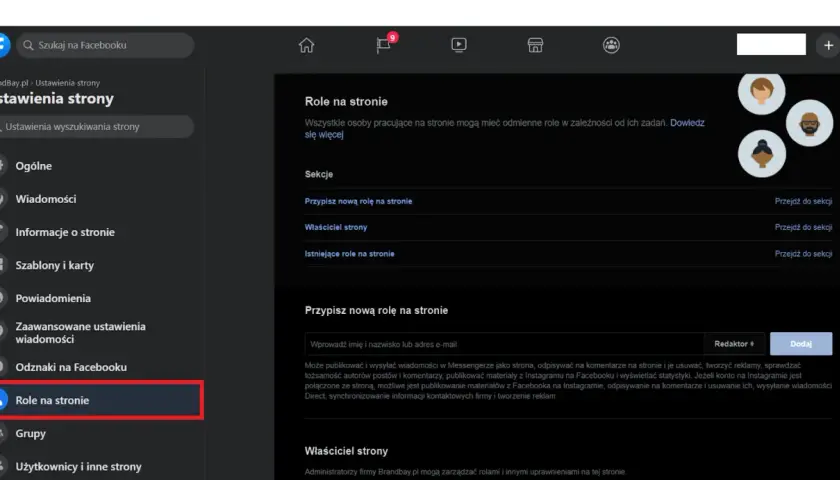Open Pages flag icon with 9 notifications
This screenshot has width=840, height=480.
click(x=384, y=44)
